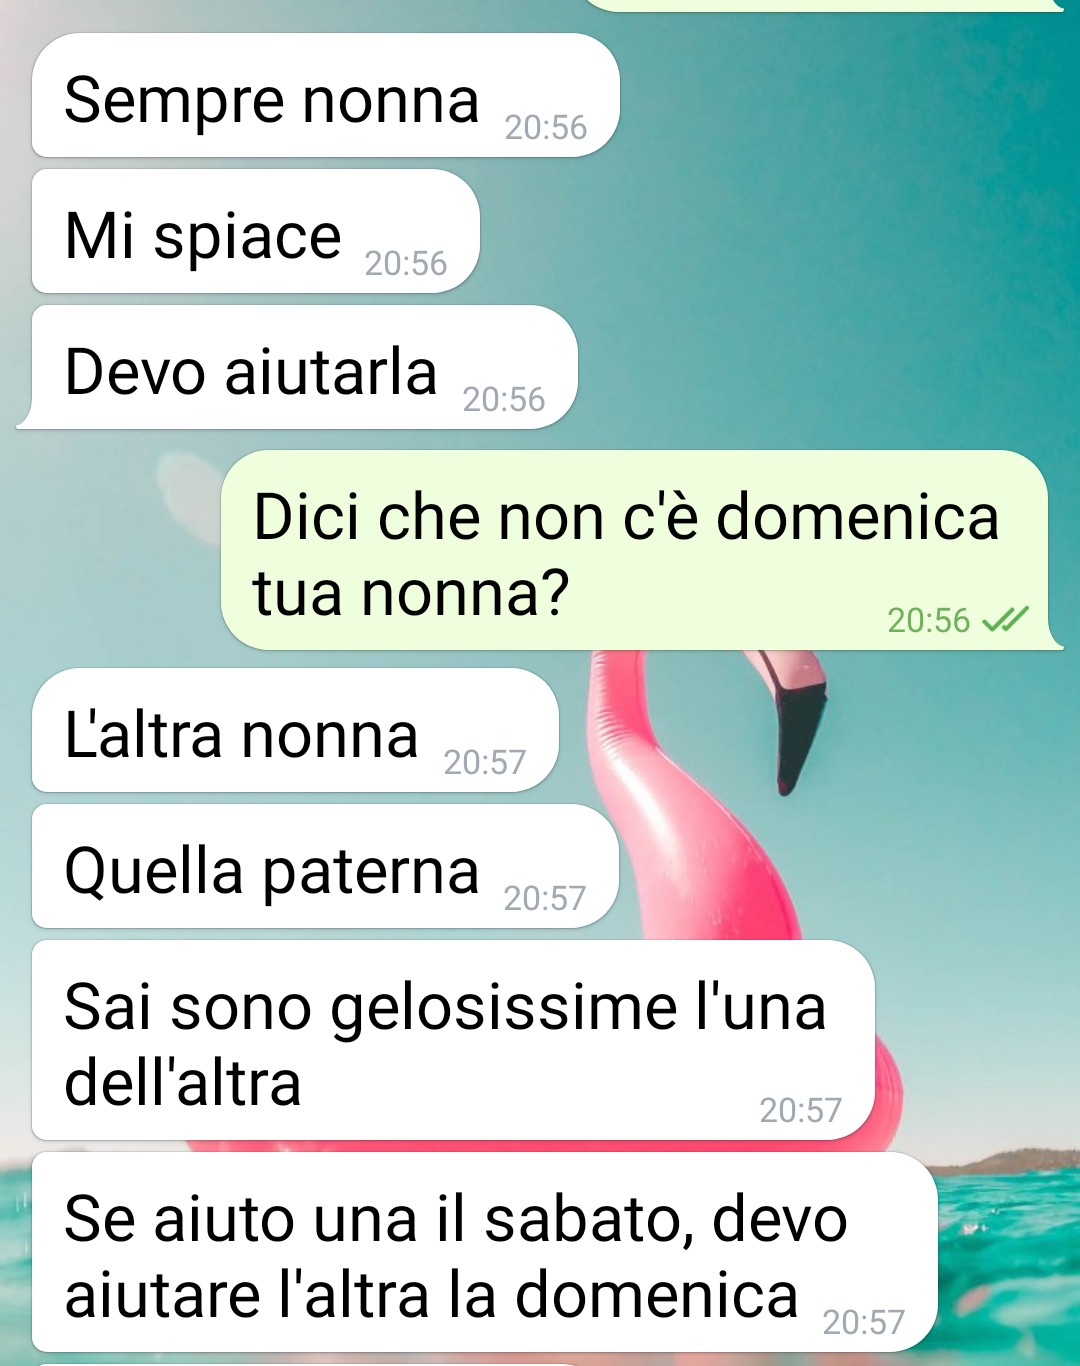Select the 'Sempre nonna' message bubble

326,96
